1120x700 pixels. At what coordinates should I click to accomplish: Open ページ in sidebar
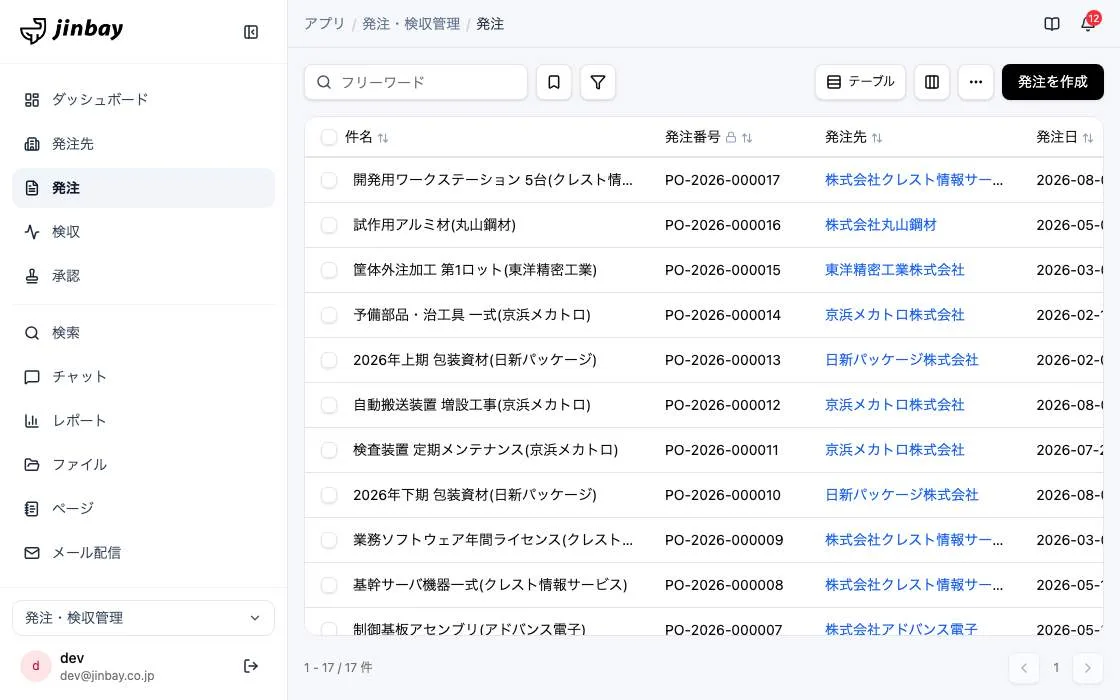[144, 509]
